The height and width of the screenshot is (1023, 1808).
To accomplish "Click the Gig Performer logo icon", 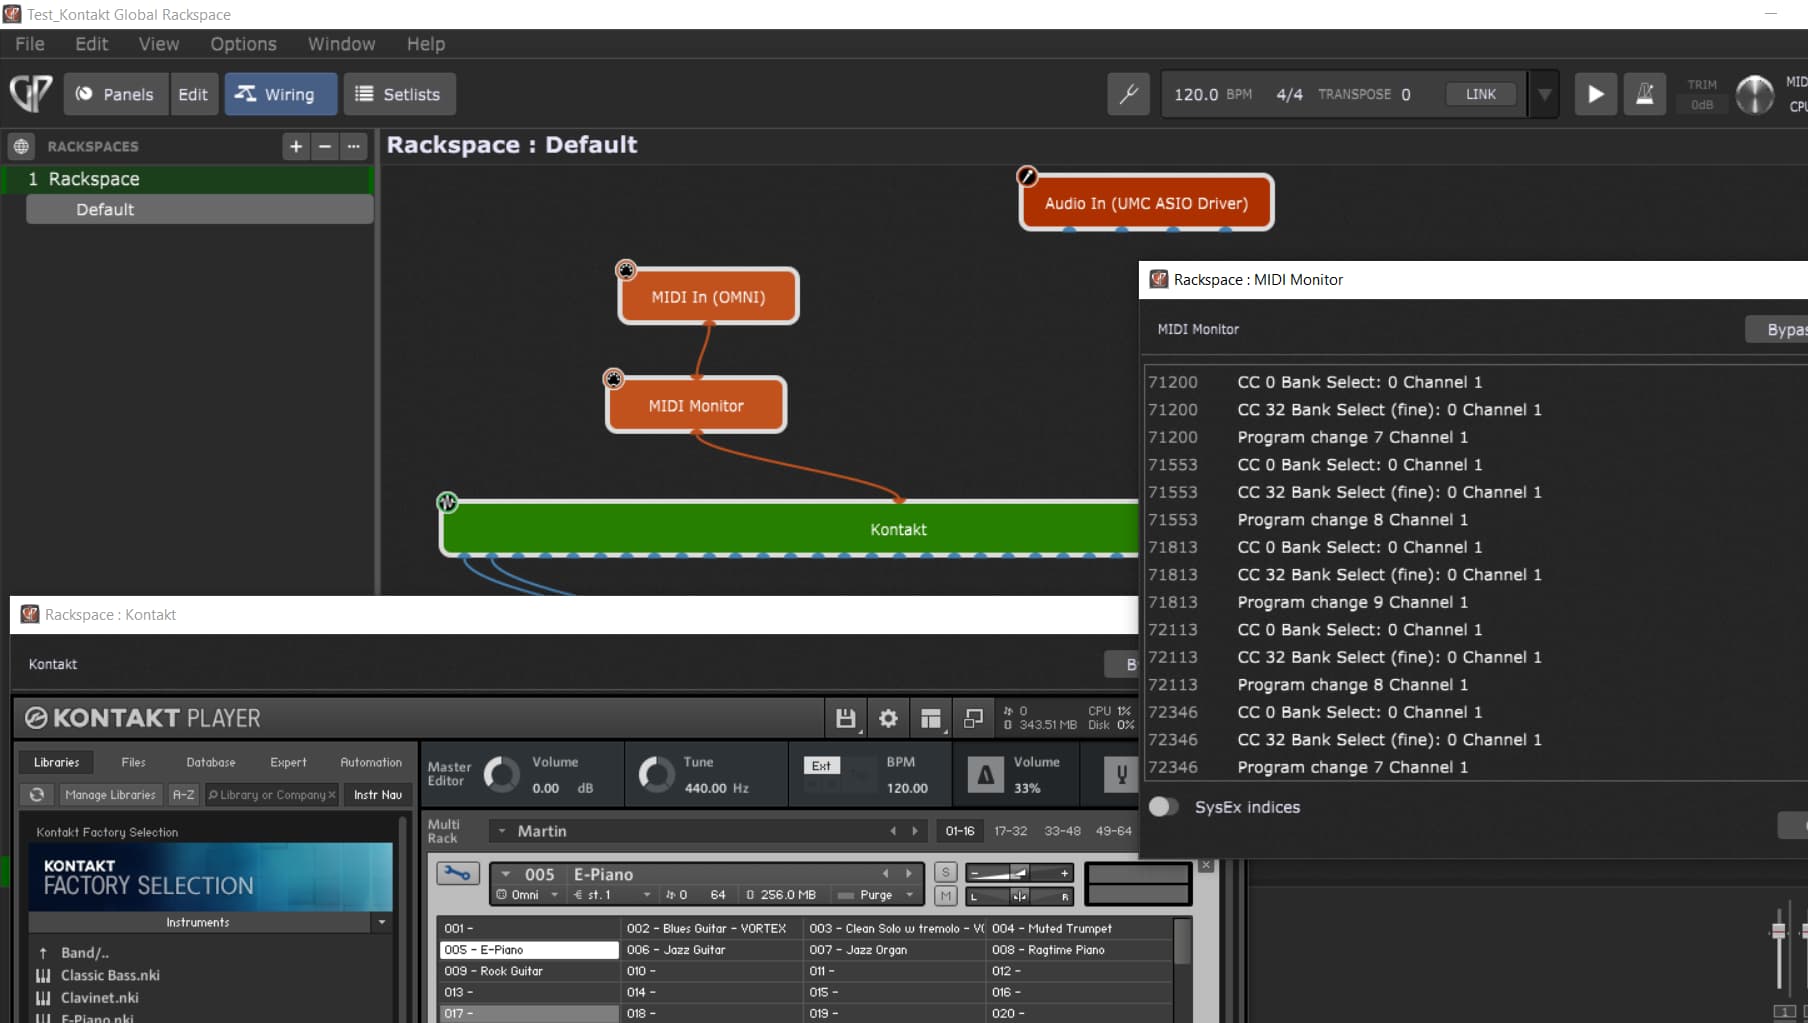I will click(x=31, y=94).
